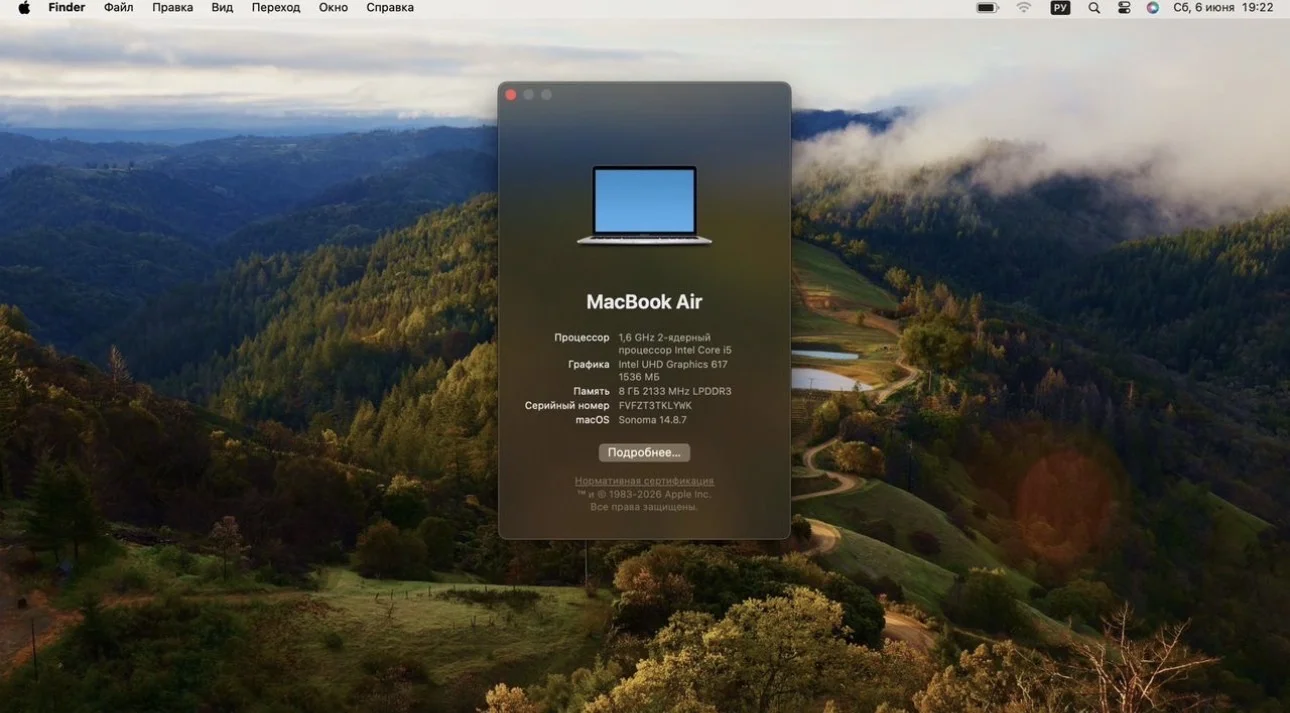Open the Правка menu

click(173, 7)
